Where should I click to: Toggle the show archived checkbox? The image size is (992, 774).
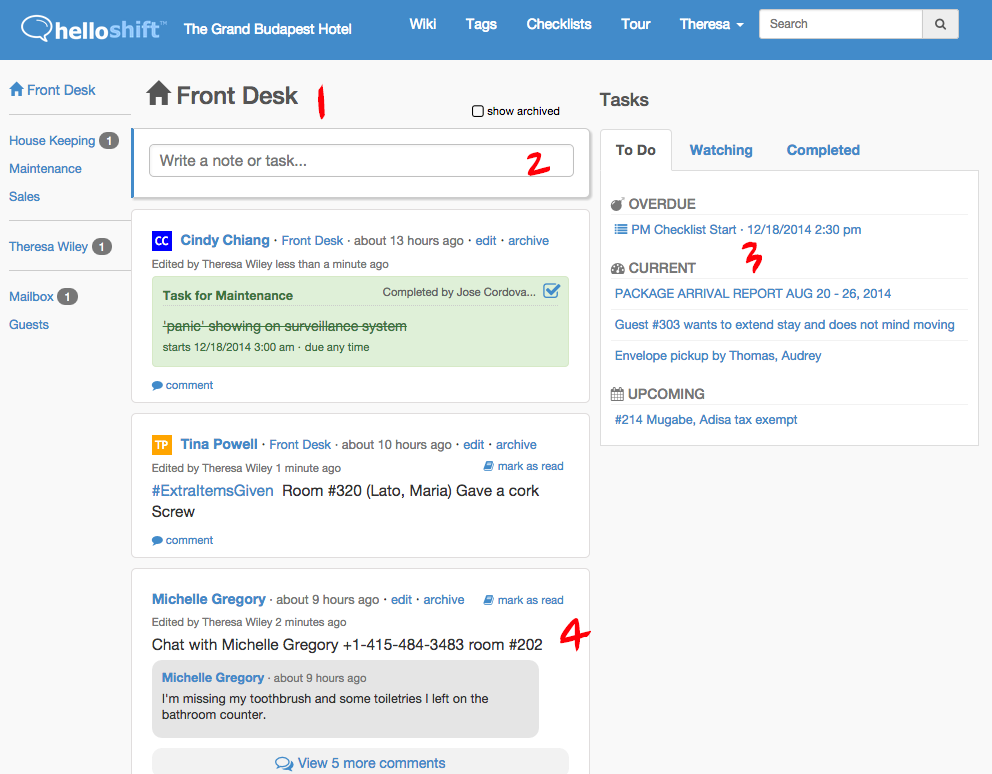pyautogui.click(x=478, y=111)
